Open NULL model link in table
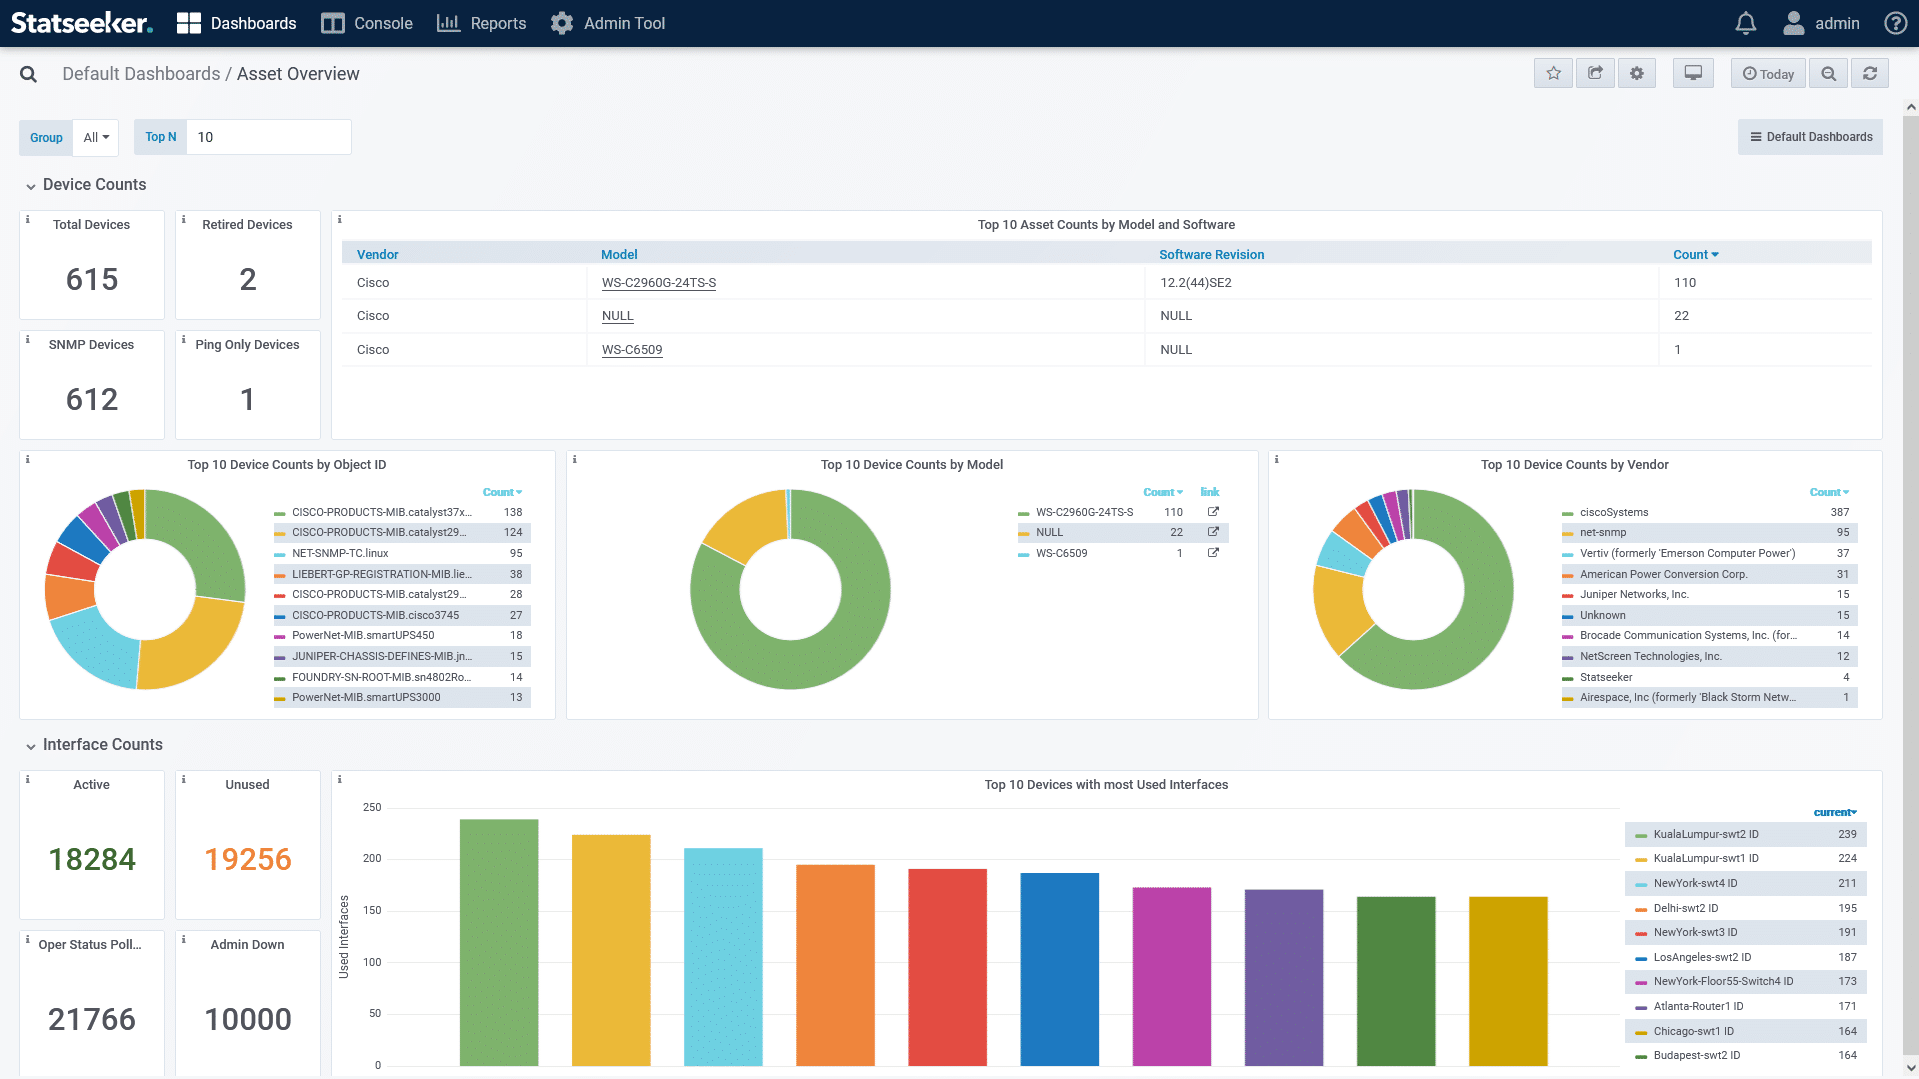This screenshot has height=1079, width=1919. [618, 316]
